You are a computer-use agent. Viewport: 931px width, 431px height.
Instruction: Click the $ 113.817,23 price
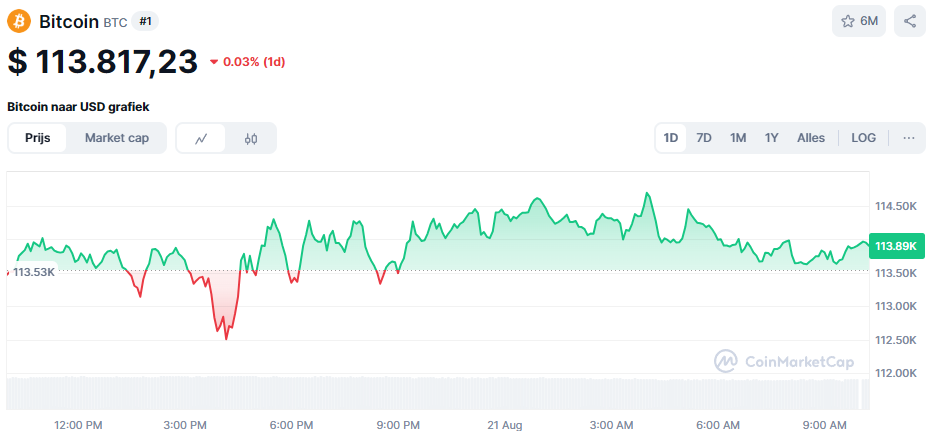pos(102,62)
